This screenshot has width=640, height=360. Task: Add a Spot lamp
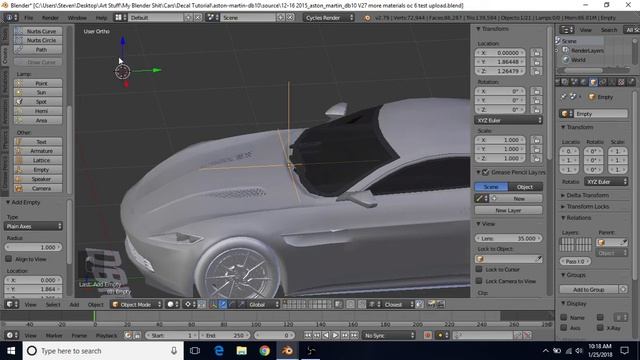[x=38, y=102]
